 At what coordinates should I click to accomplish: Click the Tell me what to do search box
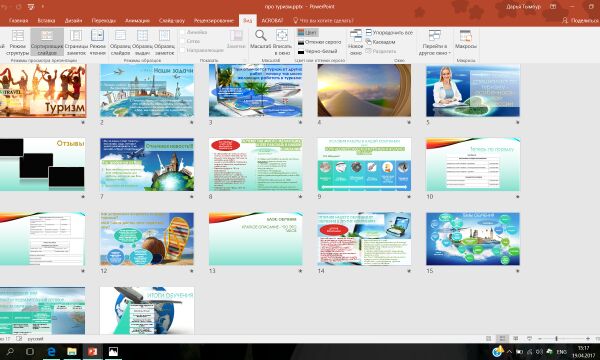coord(323,20)
